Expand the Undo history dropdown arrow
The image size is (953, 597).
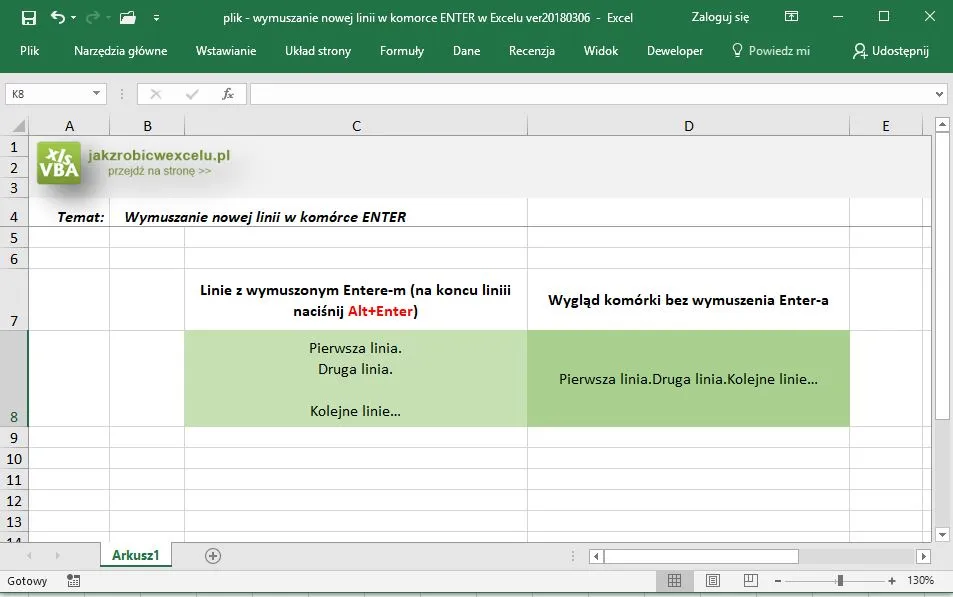(74, 18)
